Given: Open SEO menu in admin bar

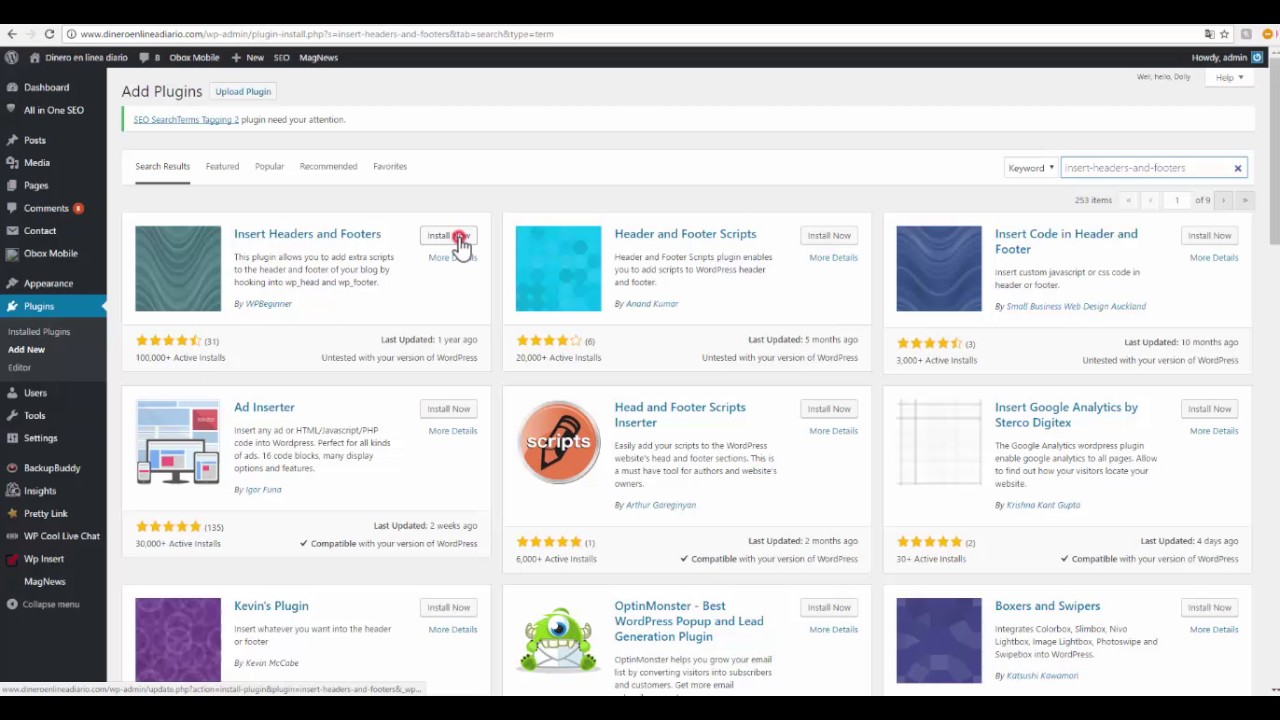Looking at the screenshot, I should click(x=281, y=57).
